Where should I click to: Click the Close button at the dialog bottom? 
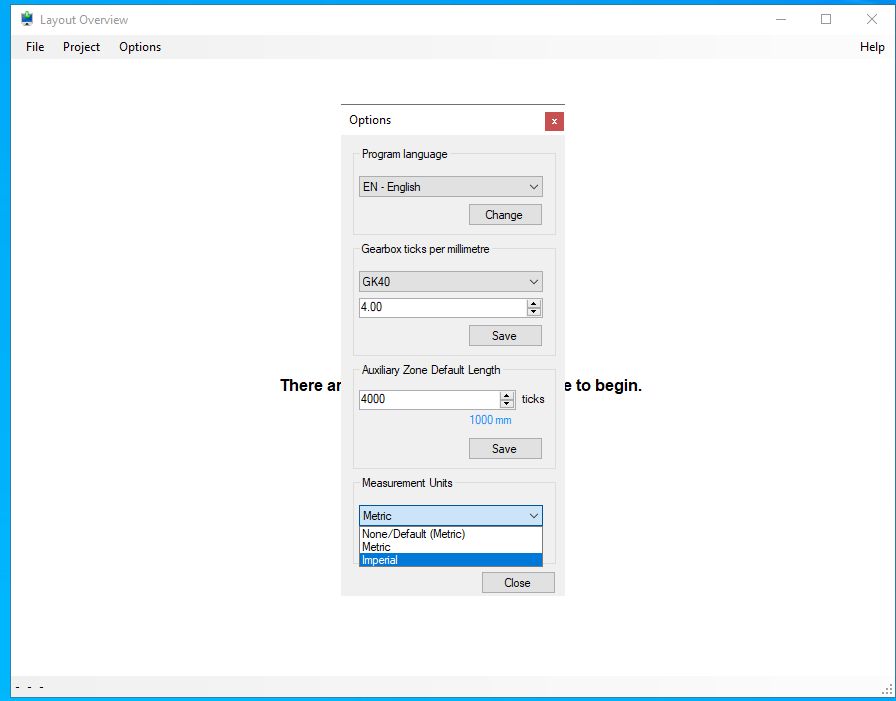(x=517, y=582)
